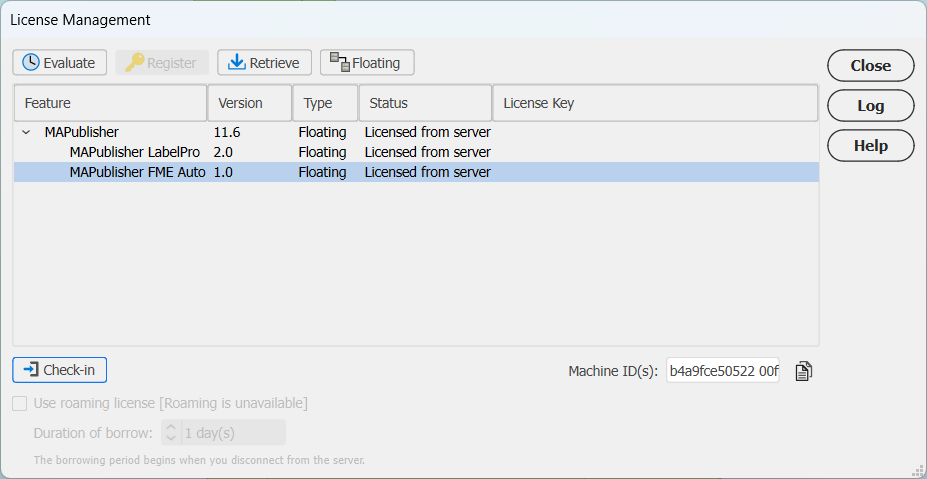The image size is (927, 479).
Task: Select the MAPublisher LabelPro row
Action: coord(416,153)
